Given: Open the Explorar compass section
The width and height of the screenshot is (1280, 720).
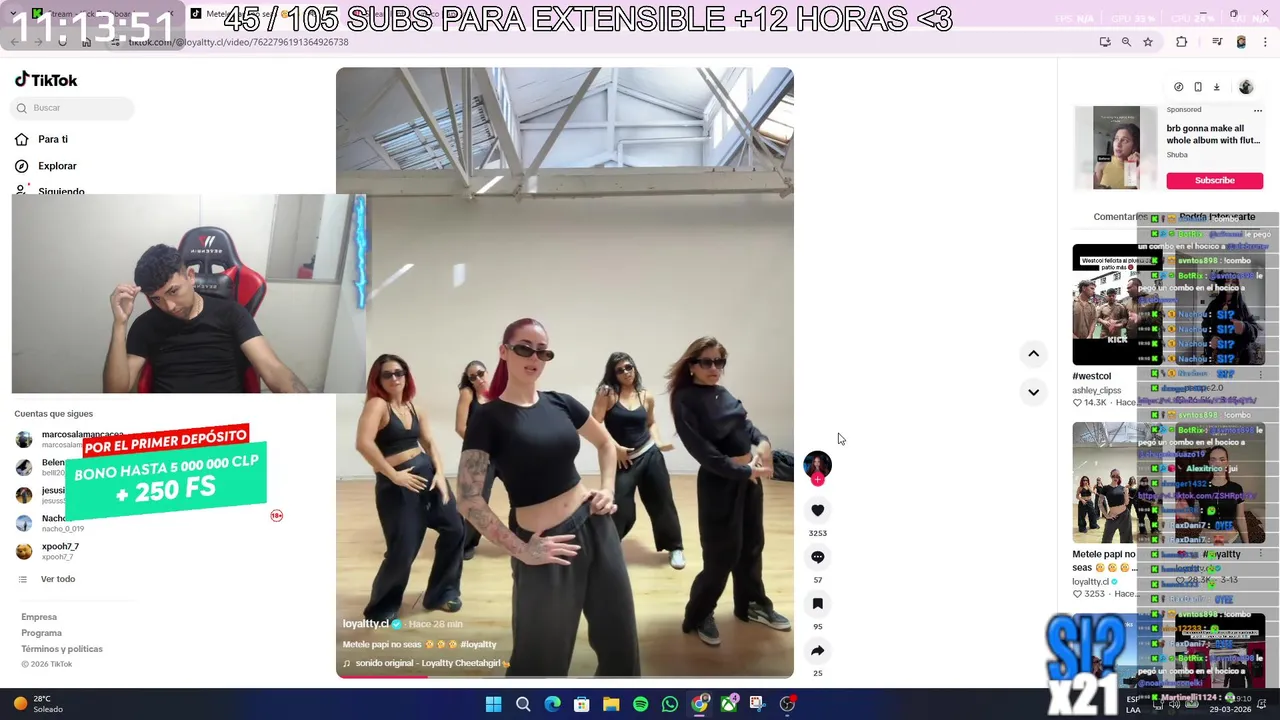Looking at the screenshot, I should pyautogui.click(x=46, y=166).
